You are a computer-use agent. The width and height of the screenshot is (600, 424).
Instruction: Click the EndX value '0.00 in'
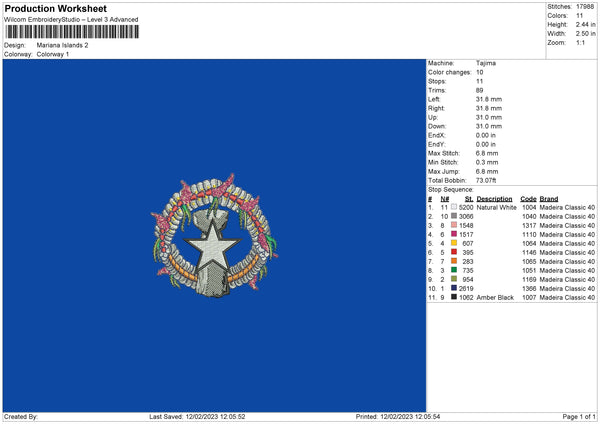pos(486,135)
